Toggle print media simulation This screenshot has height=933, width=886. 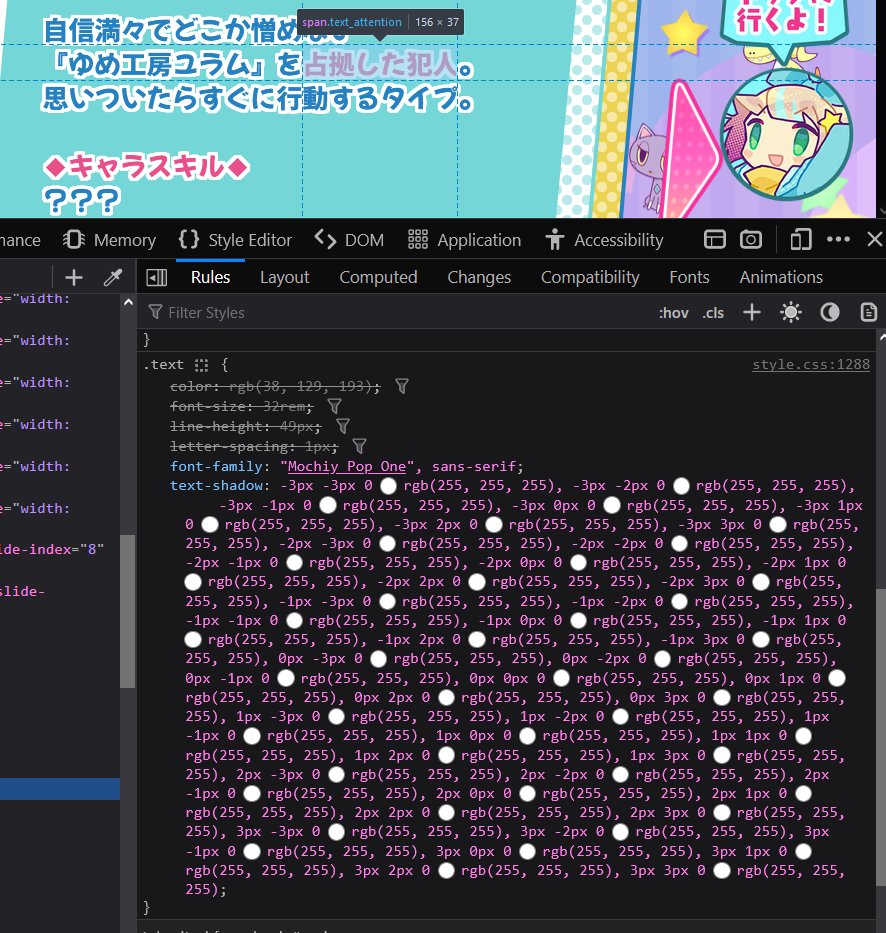[869, 313]
